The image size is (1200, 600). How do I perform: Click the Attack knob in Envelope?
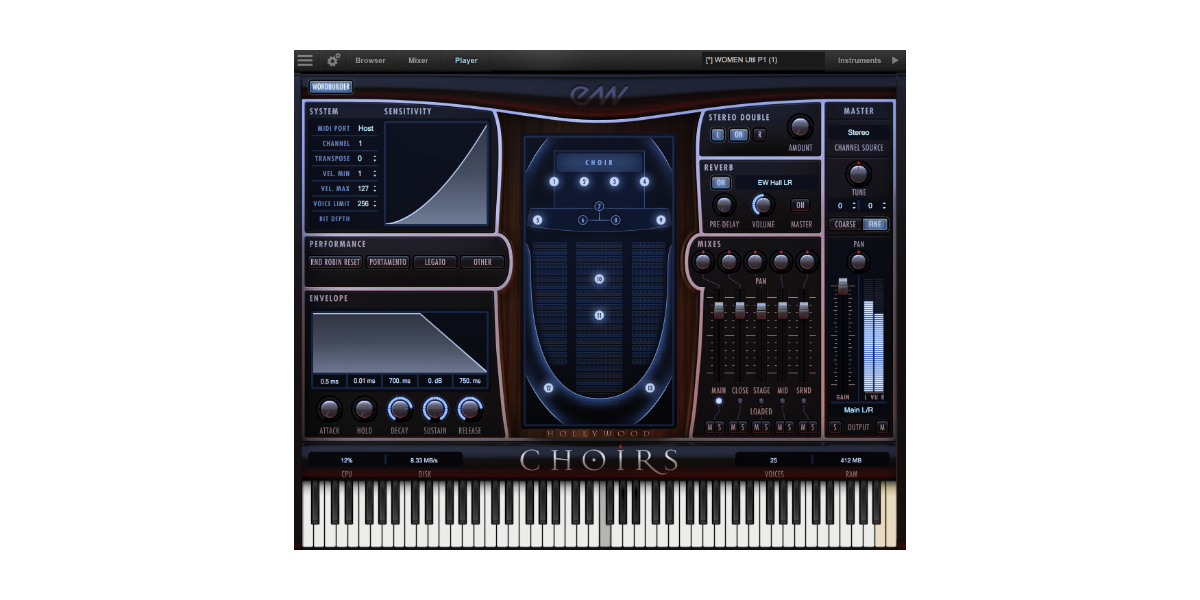[329, 409]
